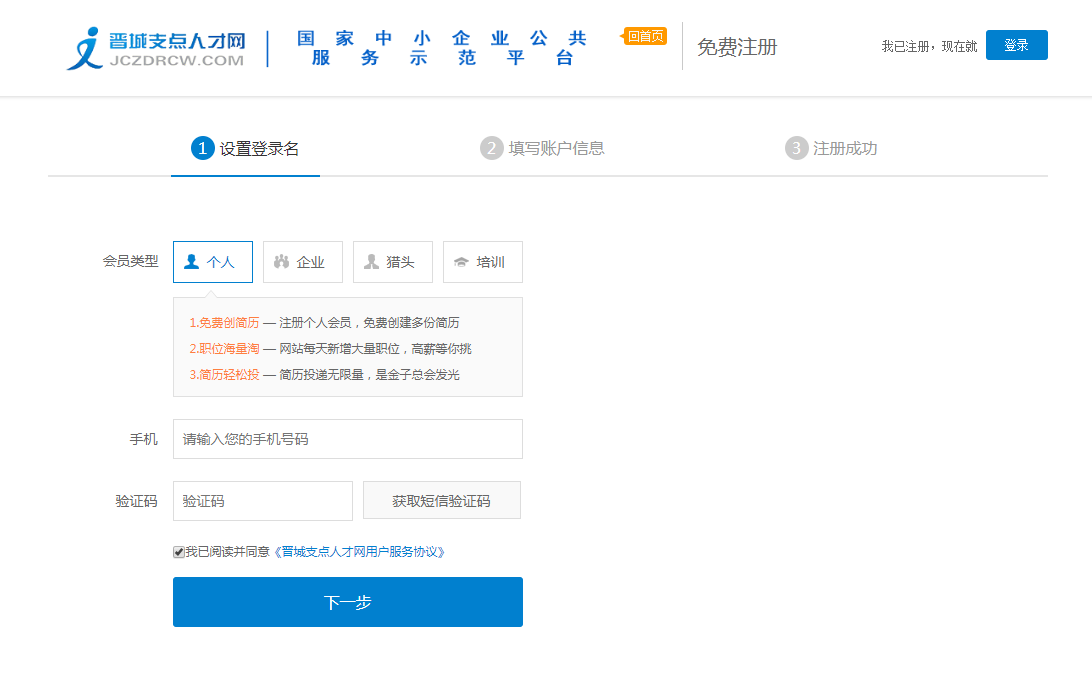The image size is (1092, 675).
Task: Select the 注册成功 step tab
Action: tap(831, 148)
